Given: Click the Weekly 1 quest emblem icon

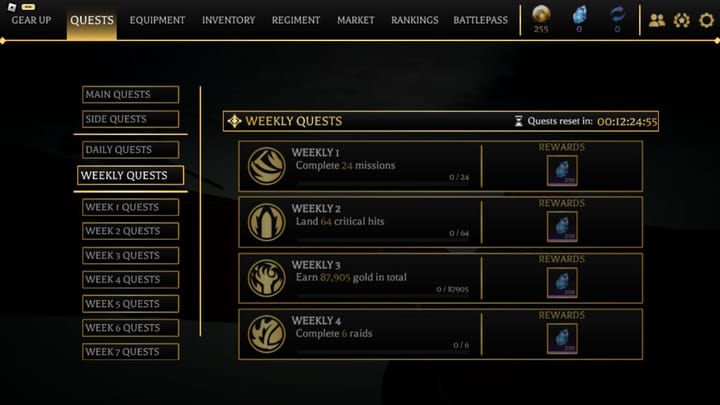Looking at the screenshot, I should [267, 166].
